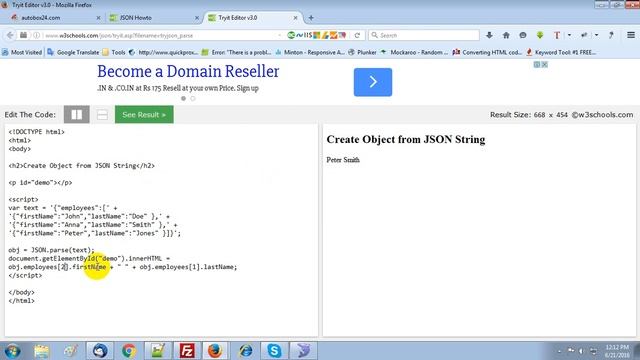Open dropdown next to the red T icon
640x360 pixels.
pyautogui.click(x=569, y=36)
